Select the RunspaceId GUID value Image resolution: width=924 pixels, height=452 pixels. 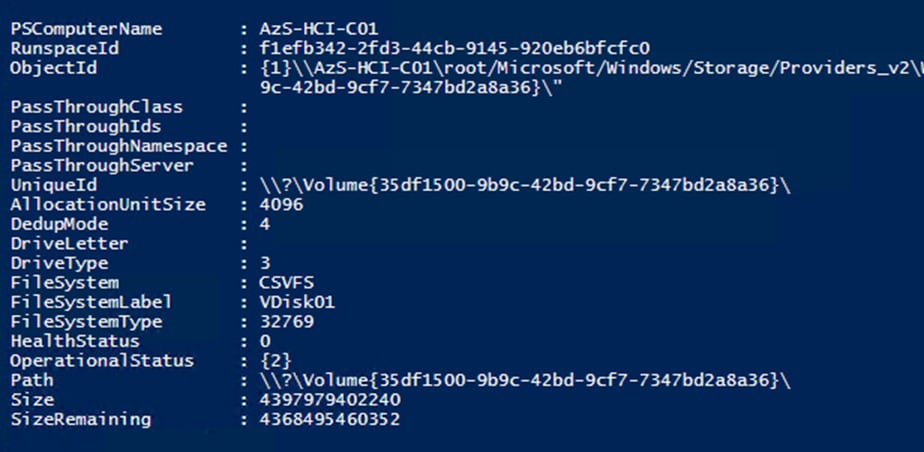(x=454, y=48)
